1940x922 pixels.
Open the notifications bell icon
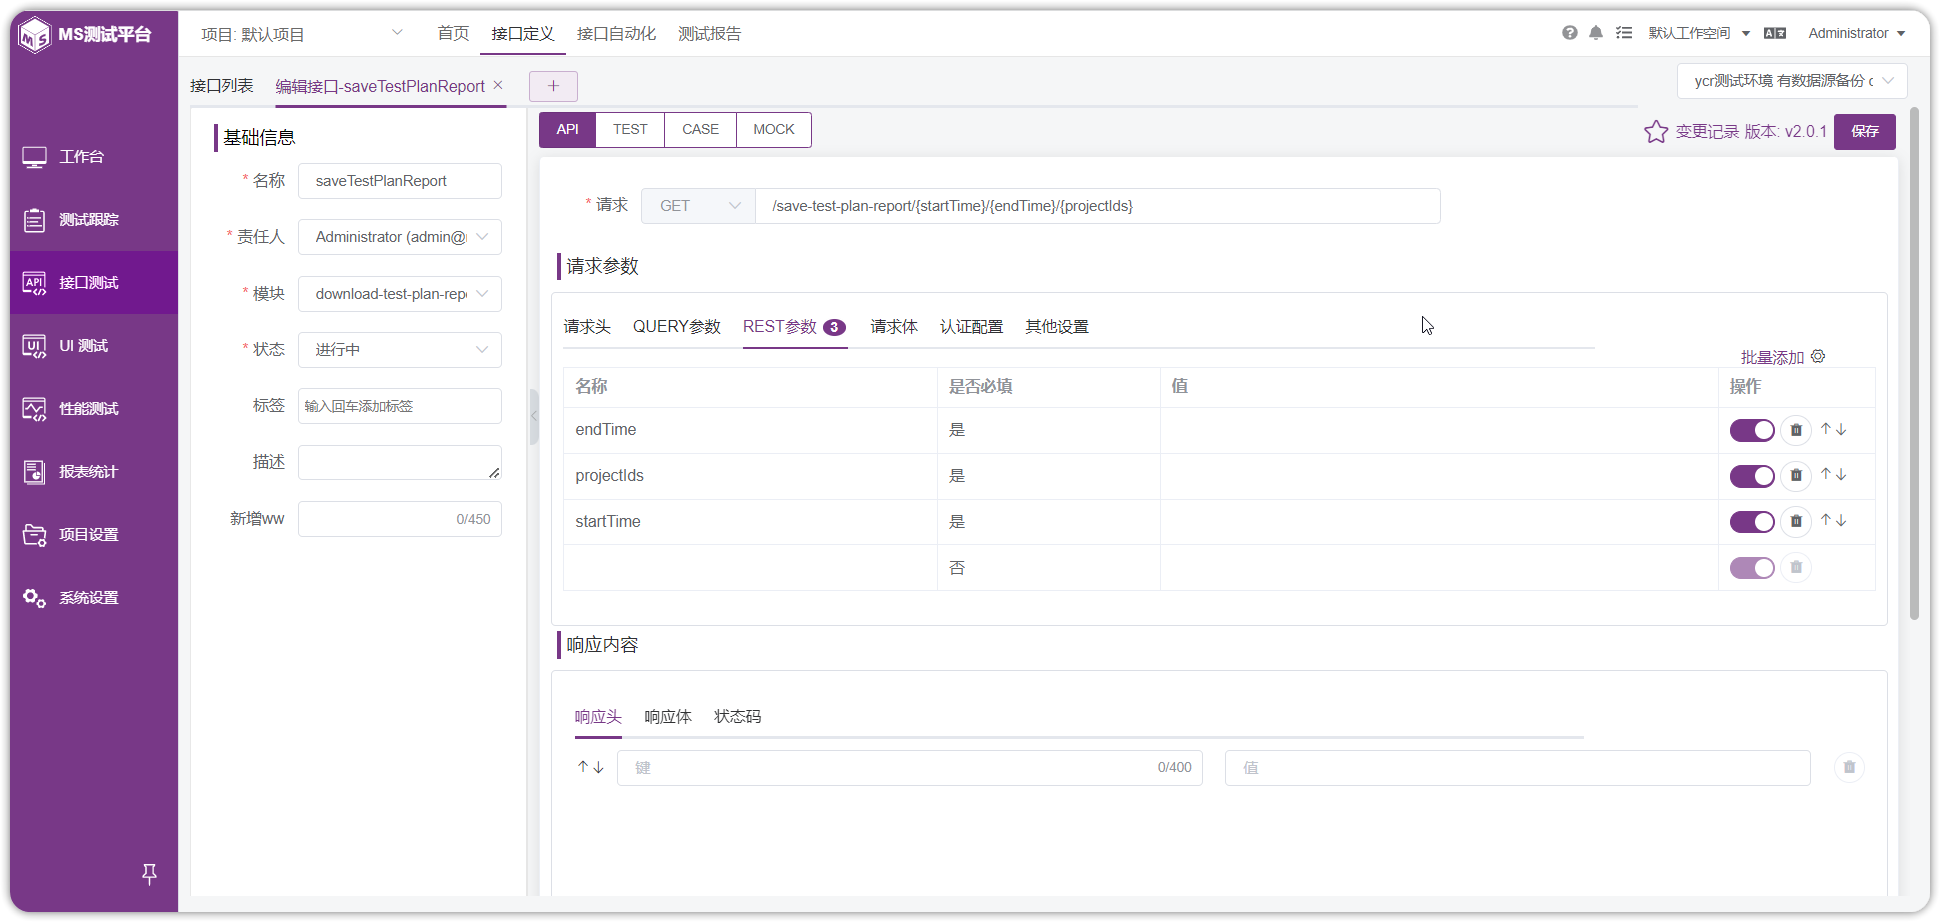[x=1596, y=33]
